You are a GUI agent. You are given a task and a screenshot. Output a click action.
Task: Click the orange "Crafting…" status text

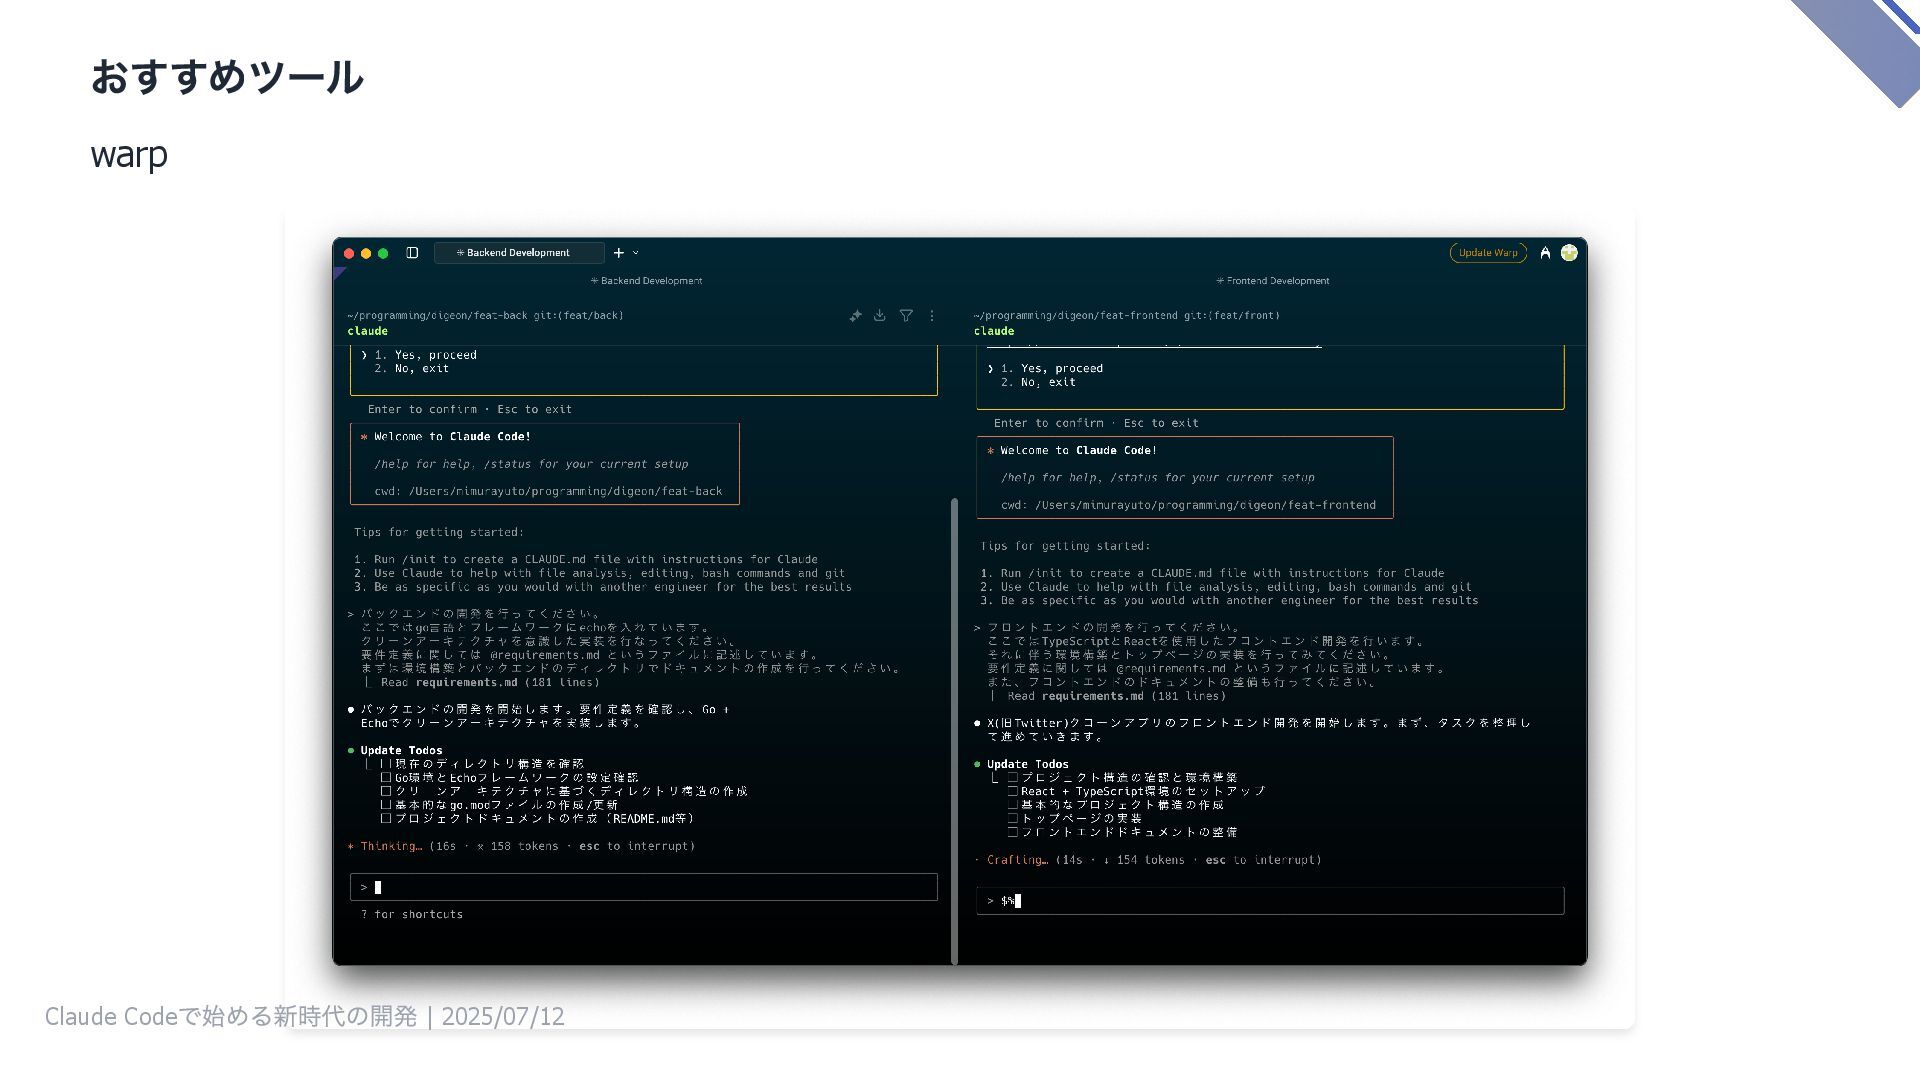pyautogui.click(x=1017, y=861)
